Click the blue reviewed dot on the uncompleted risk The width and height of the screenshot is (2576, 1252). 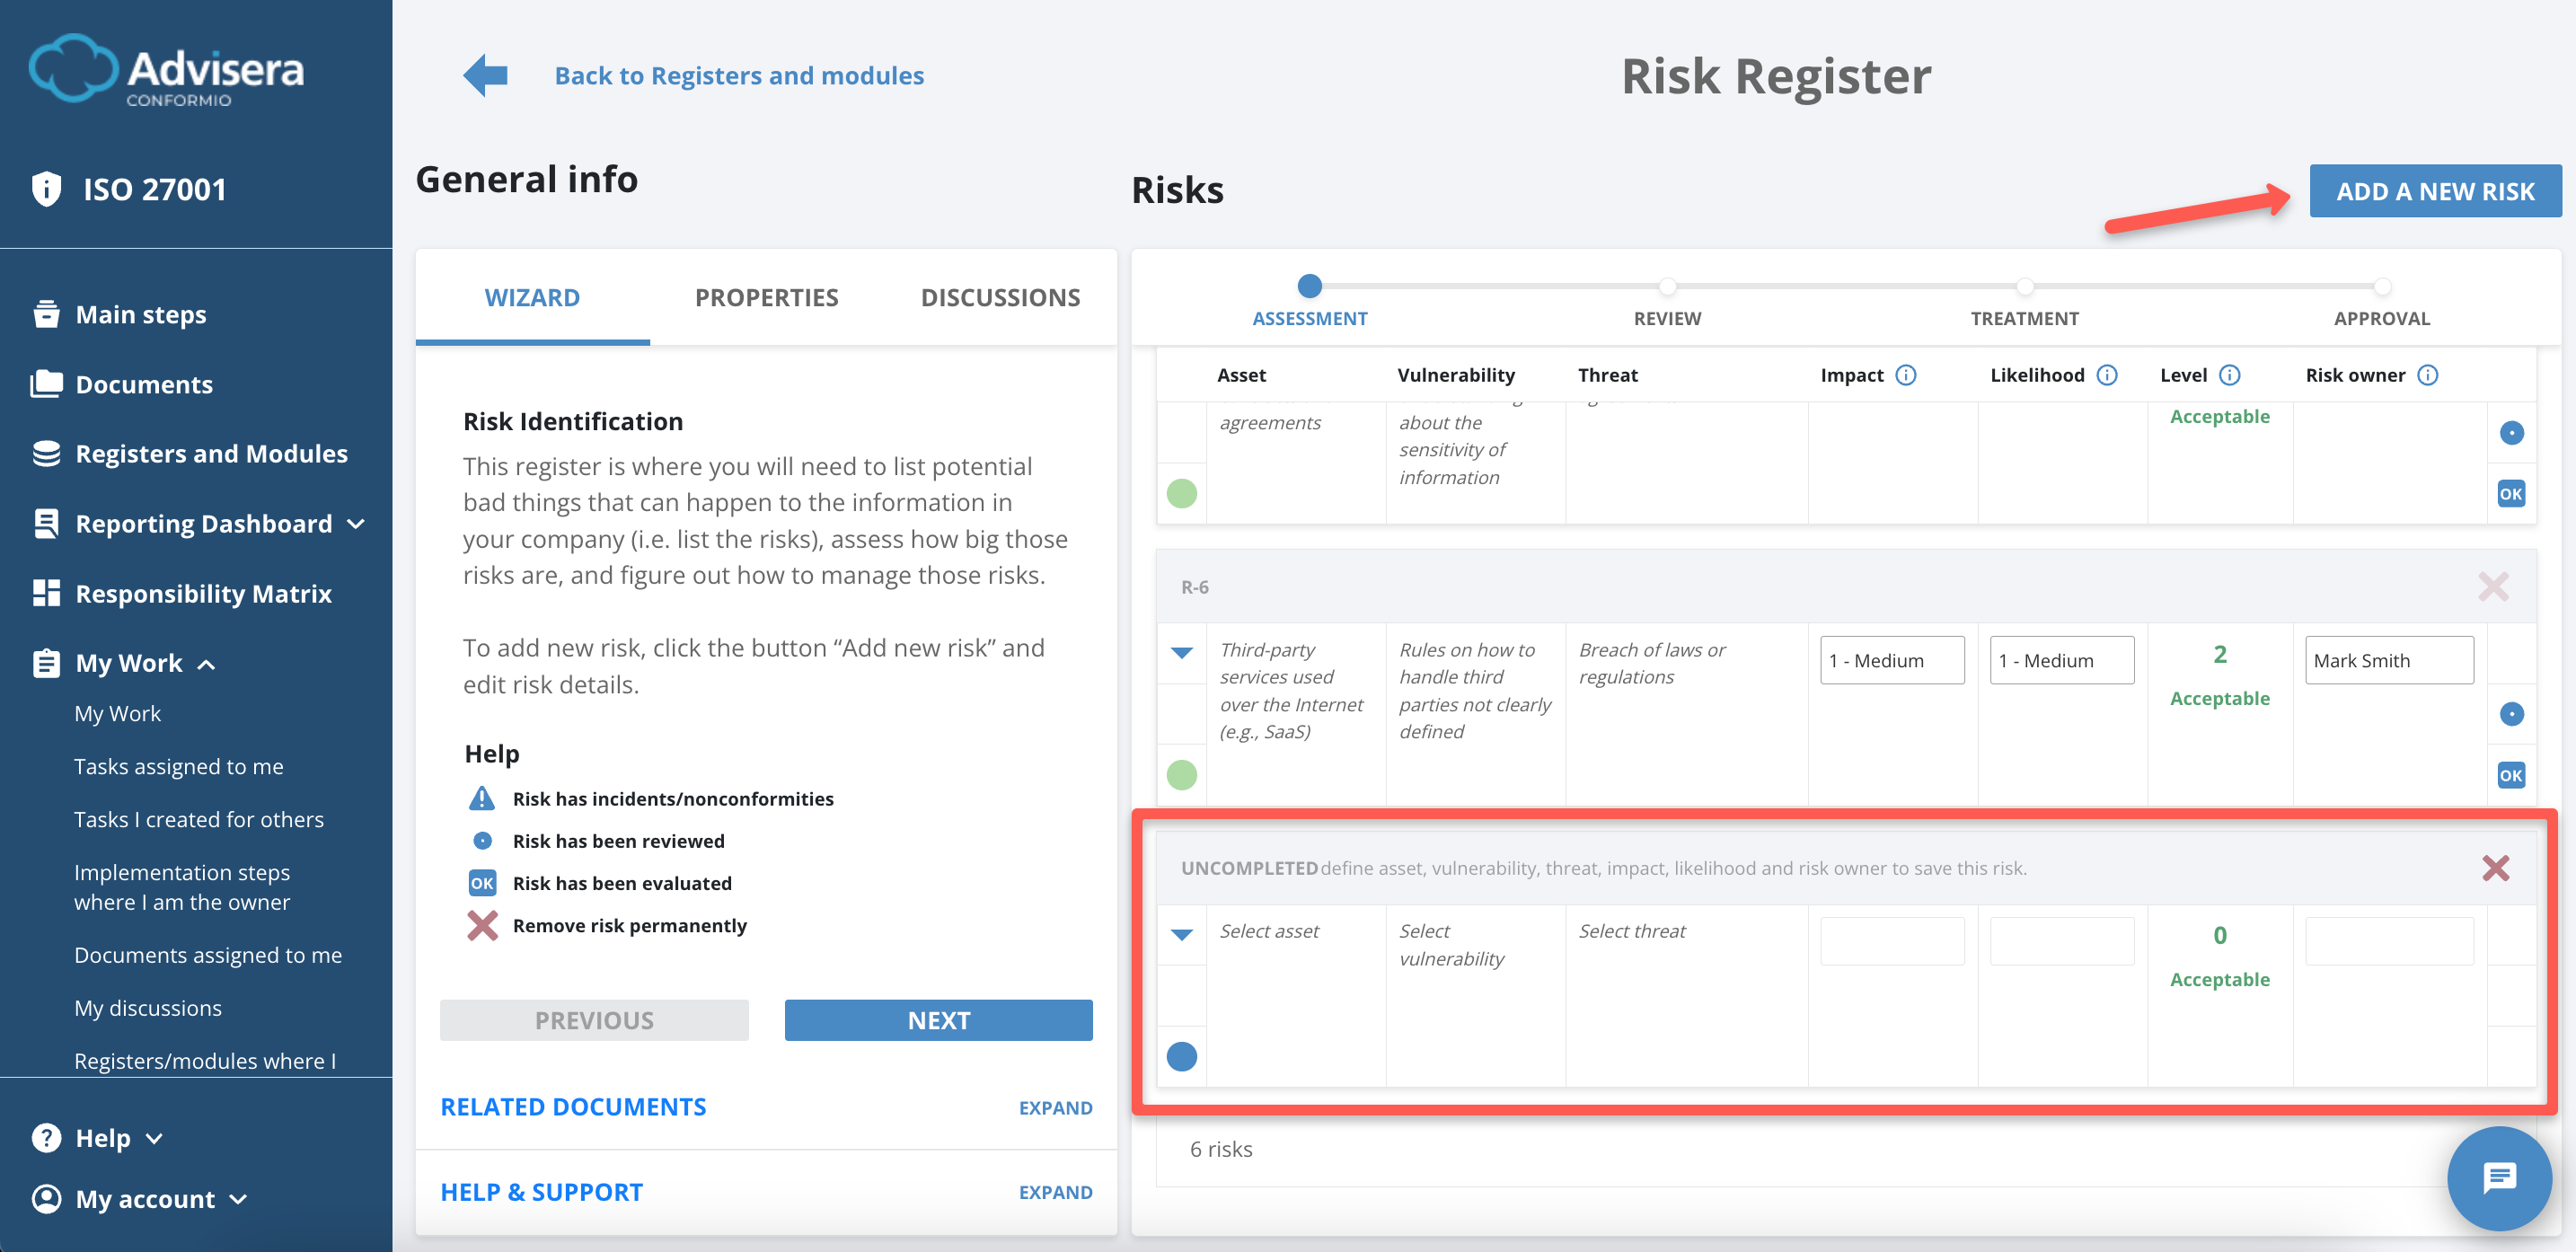tap(1182, 1056)
